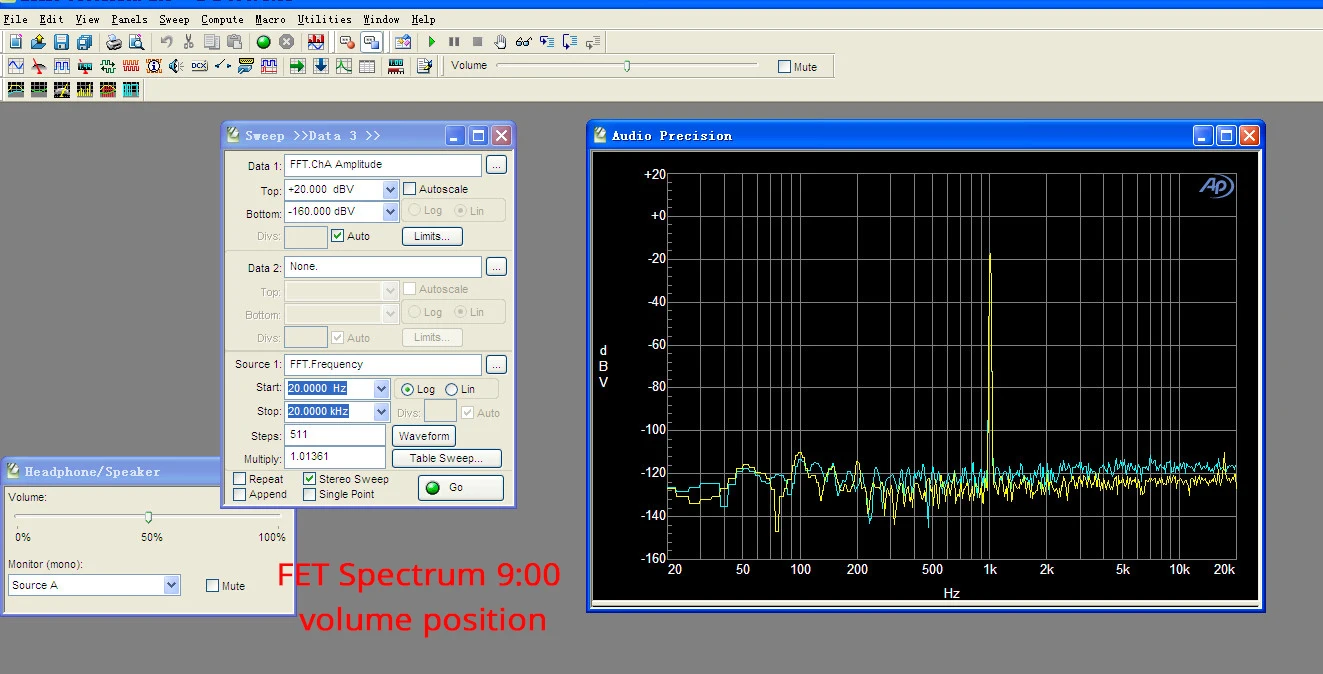Click the Print icon in toolbar
The height and width of the screenshot is (674, 1323).
114,42
